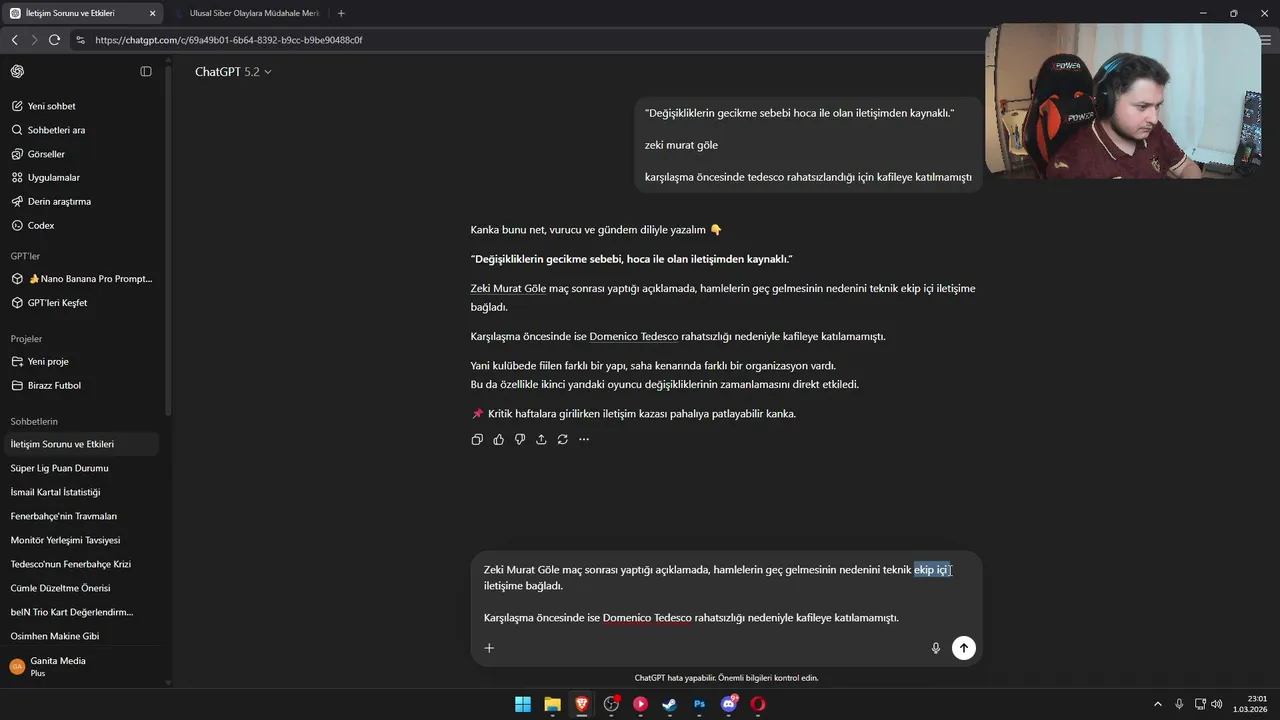Open ChatGPT 5.2 model dropdown
This screenshot has width=1280, height=720.
[x=233, y=72]
